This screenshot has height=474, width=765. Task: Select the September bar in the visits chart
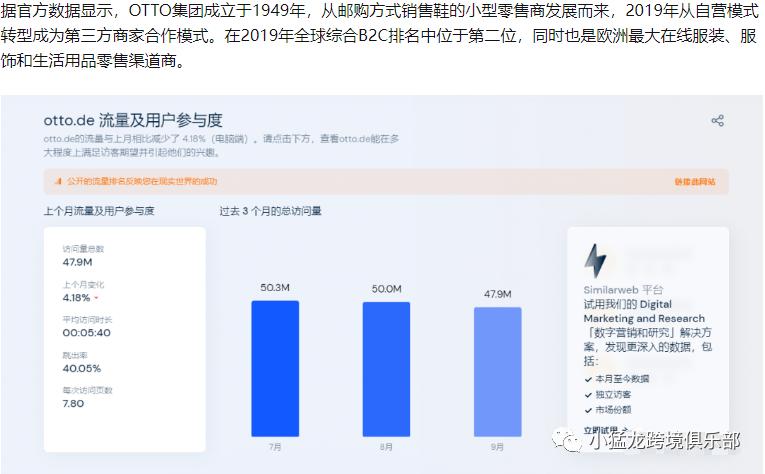click(x=498, y=372)
